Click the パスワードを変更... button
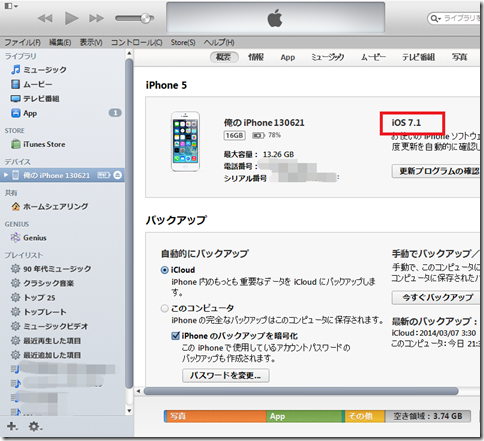Screen dimensions: 484x441 [226, 376]
